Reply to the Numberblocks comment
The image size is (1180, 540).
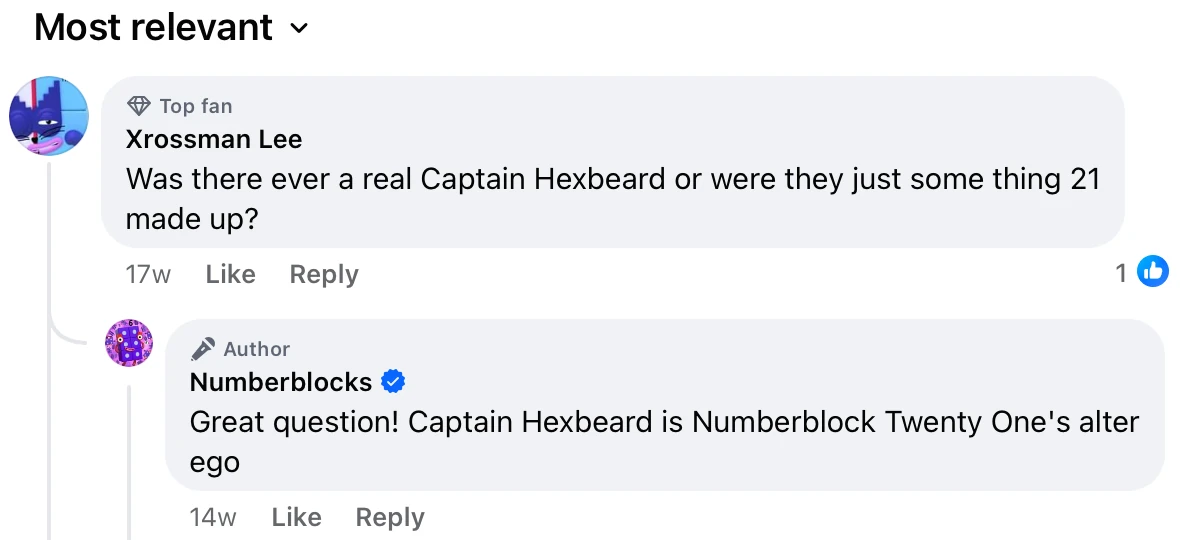coord(390,517)
